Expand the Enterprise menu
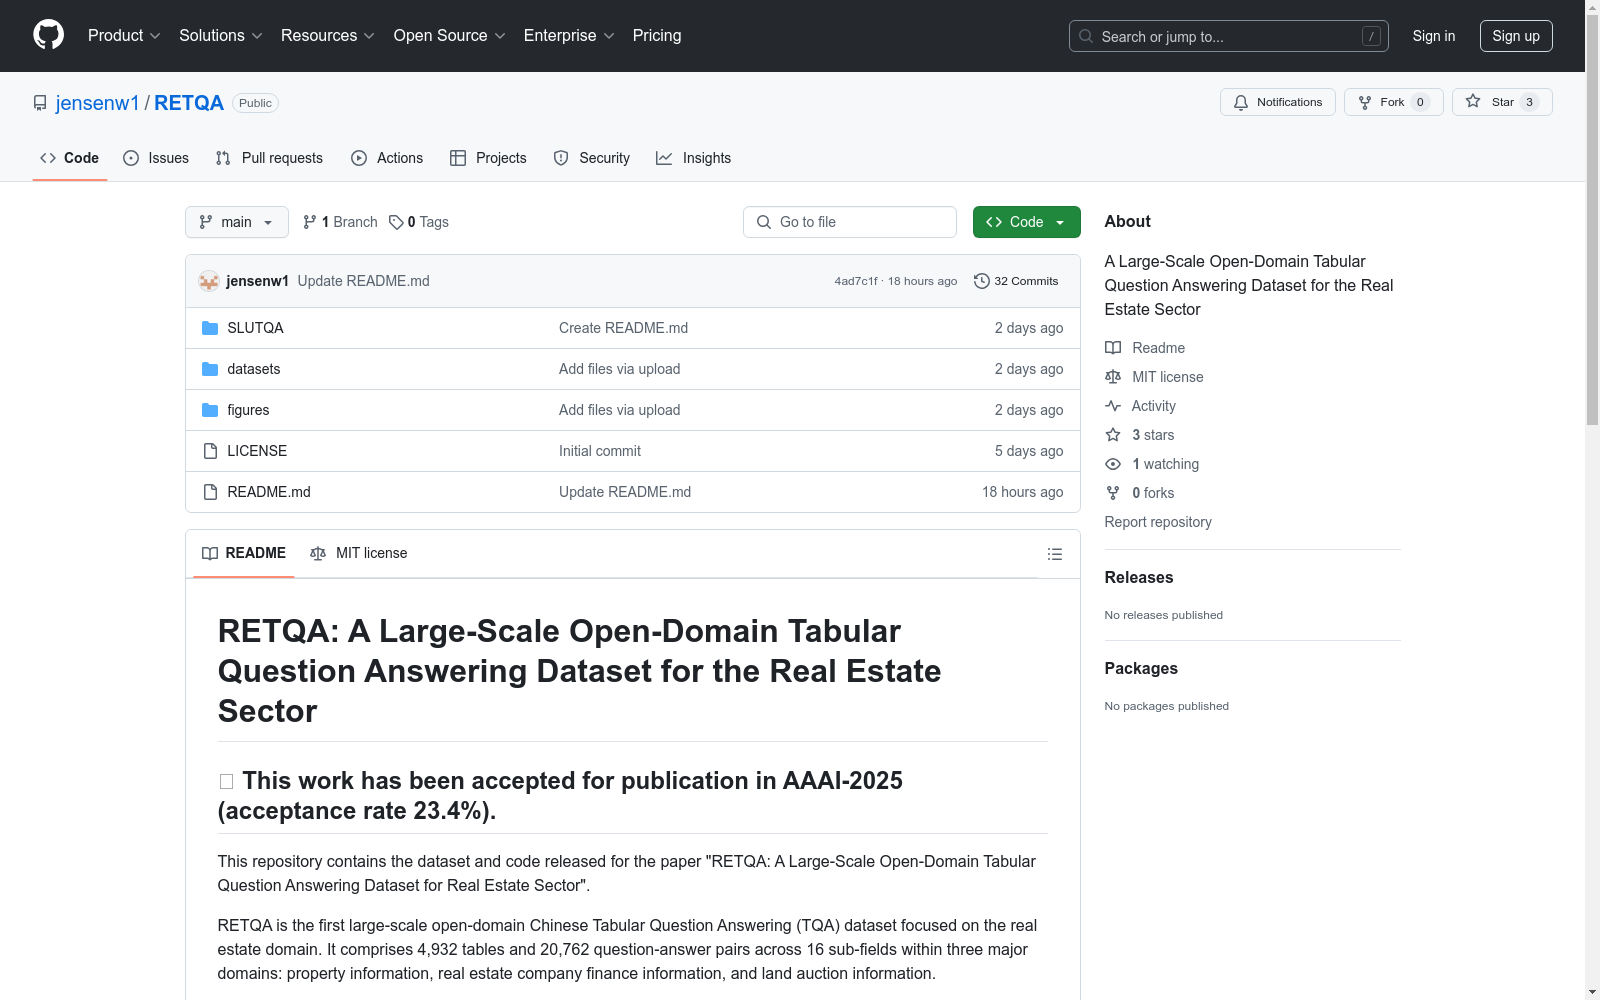1600x1000 pixels. pos(569,36)
